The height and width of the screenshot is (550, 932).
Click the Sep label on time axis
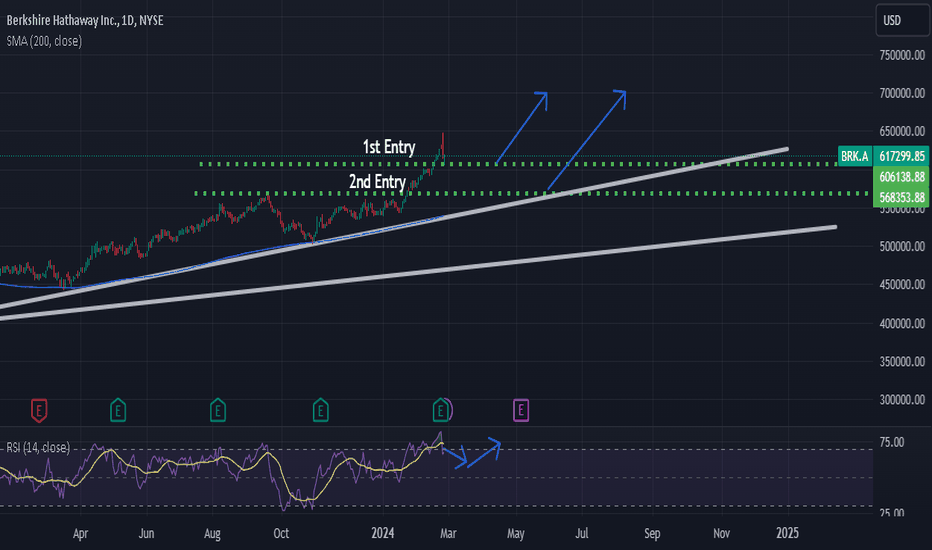pos(652,533)
